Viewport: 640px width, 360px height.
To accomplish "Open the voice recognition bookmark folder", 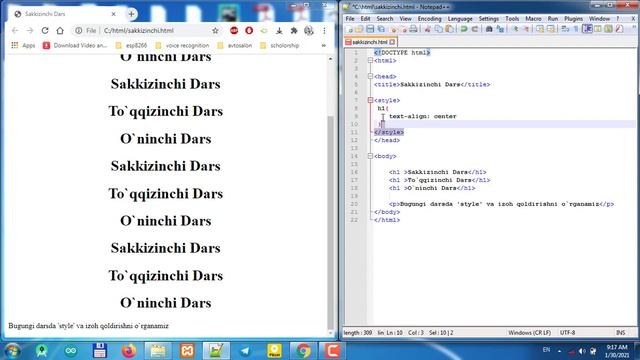I will 182,45.
